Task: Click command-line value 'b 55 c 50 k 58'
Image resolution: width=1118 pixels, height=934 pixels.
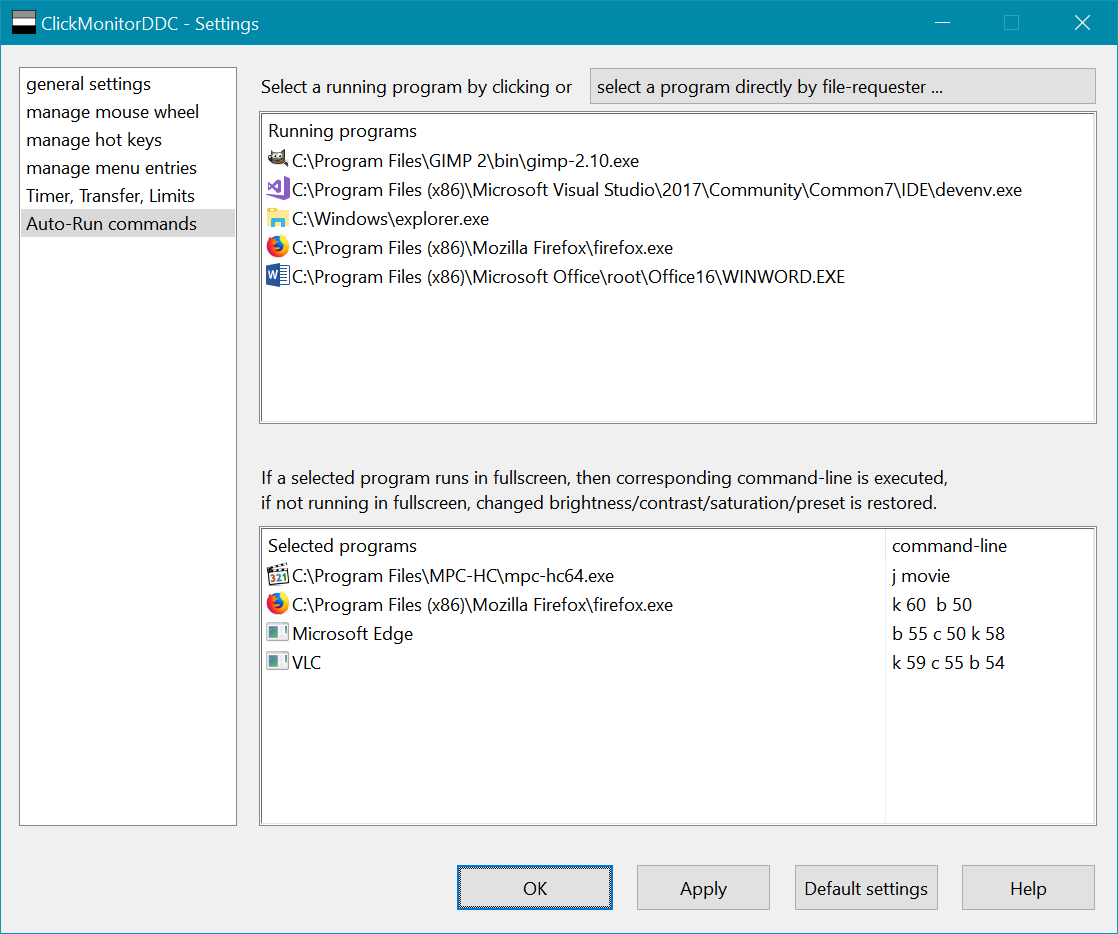Action: (948, 634)
